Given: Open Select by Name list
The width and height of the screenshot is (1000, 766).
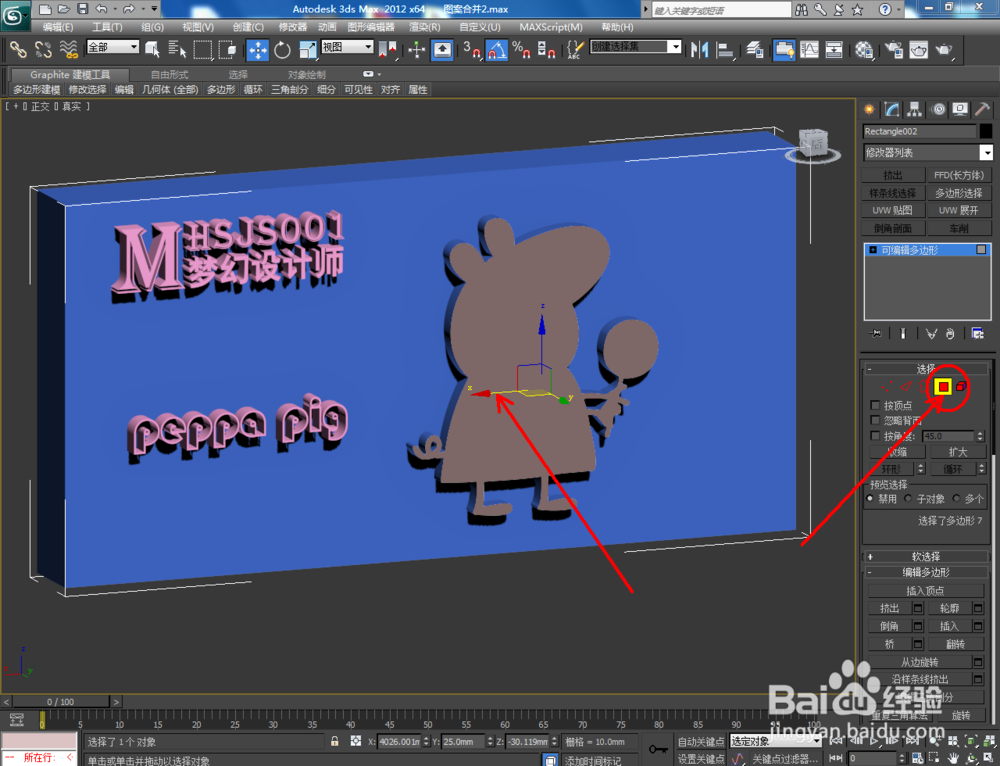Looking at the screenshot, I should 177,49.
